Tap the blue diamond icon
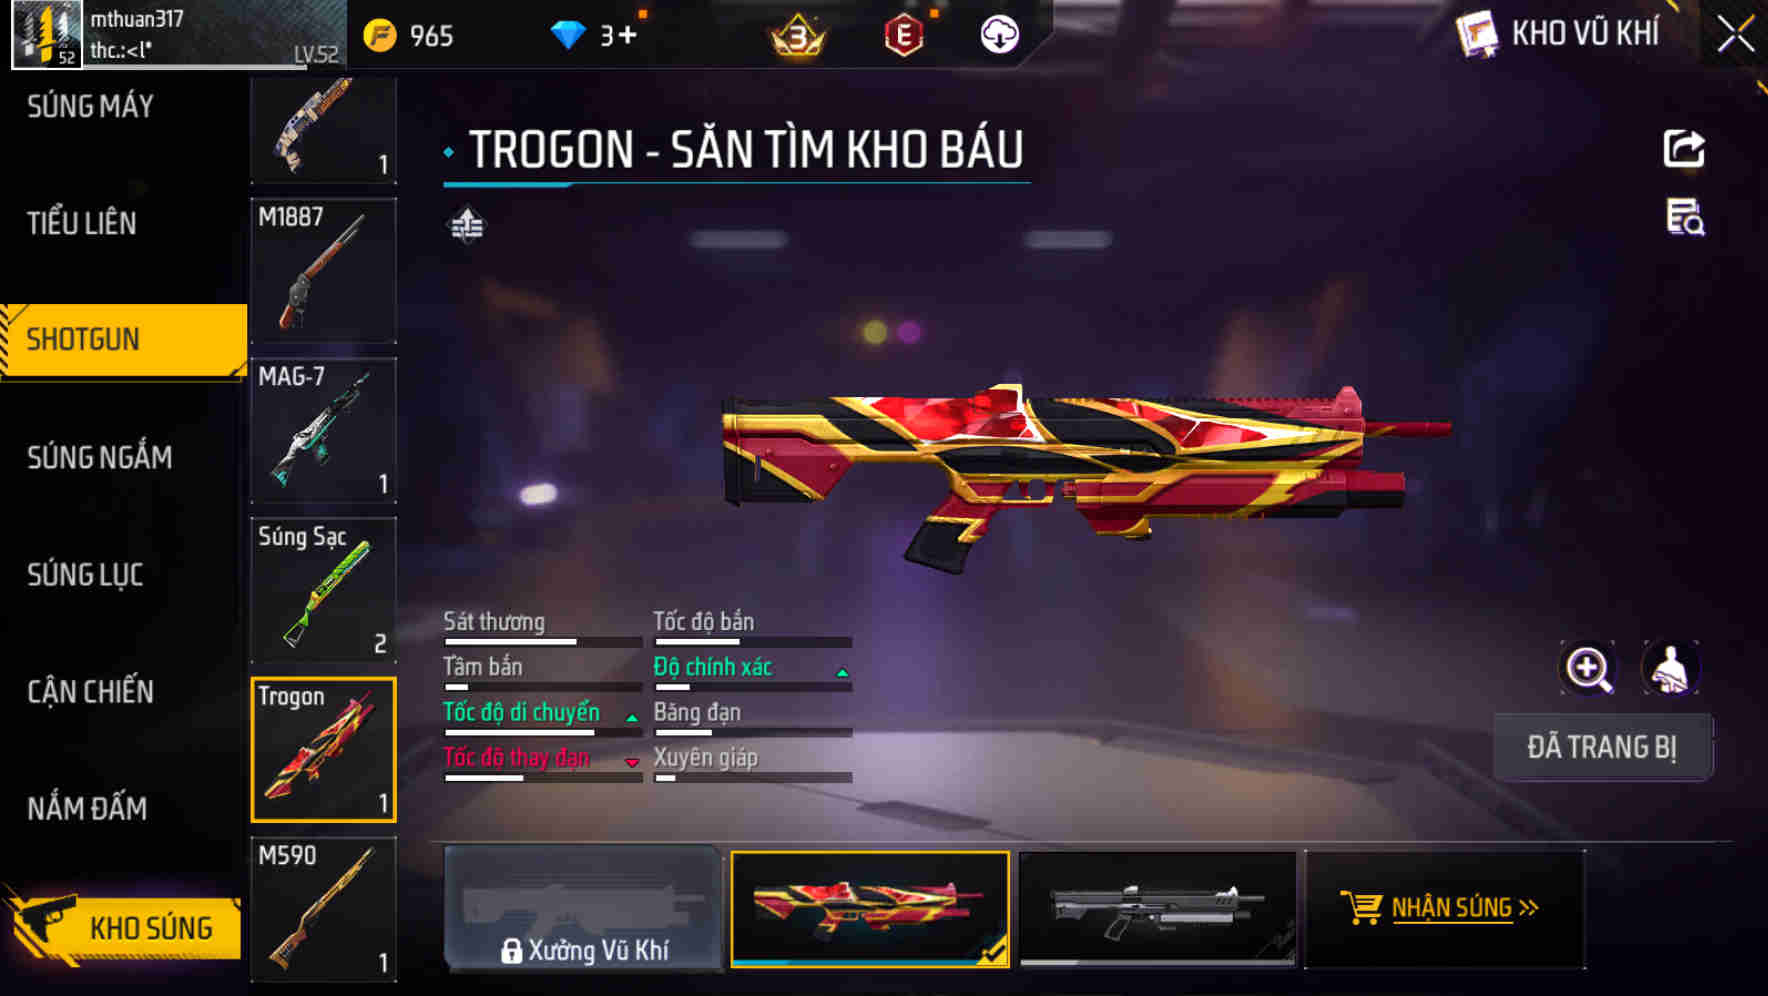The height and width of the screenshot is (996, 1768). coord(568,35)
